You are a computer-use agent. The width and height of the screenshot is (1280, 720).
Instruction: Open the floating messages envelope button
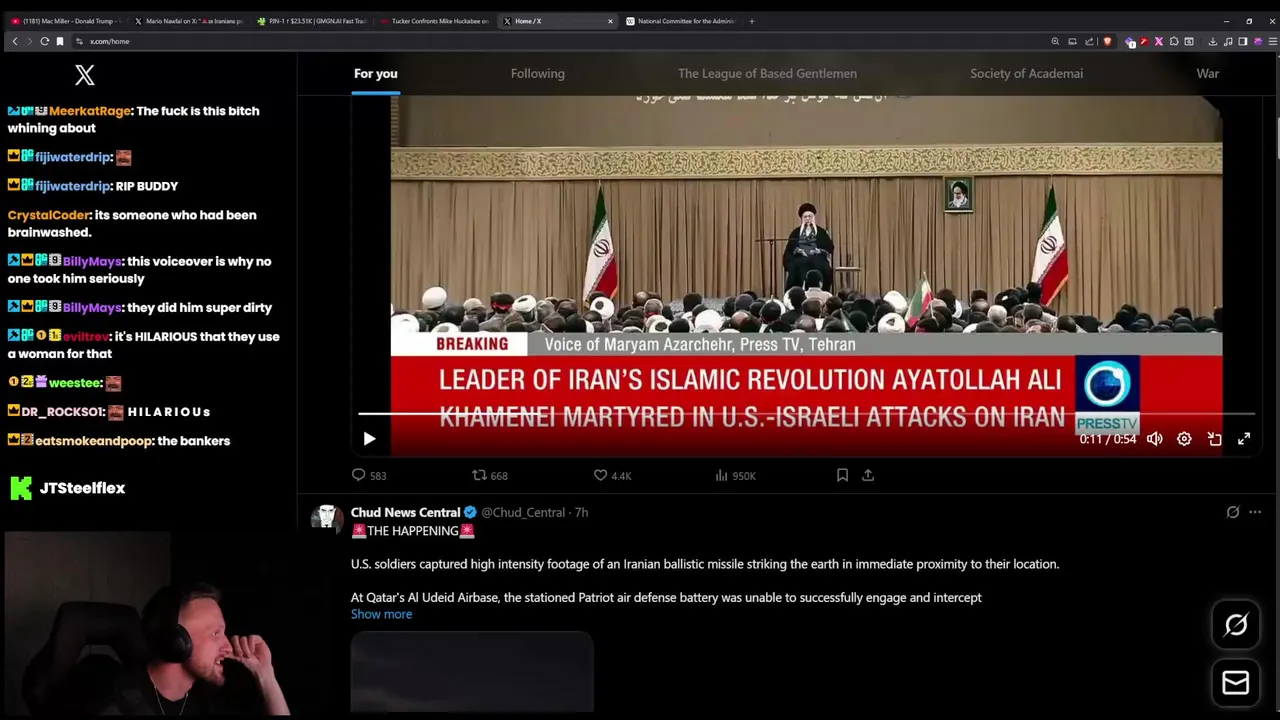[1236, 683]
